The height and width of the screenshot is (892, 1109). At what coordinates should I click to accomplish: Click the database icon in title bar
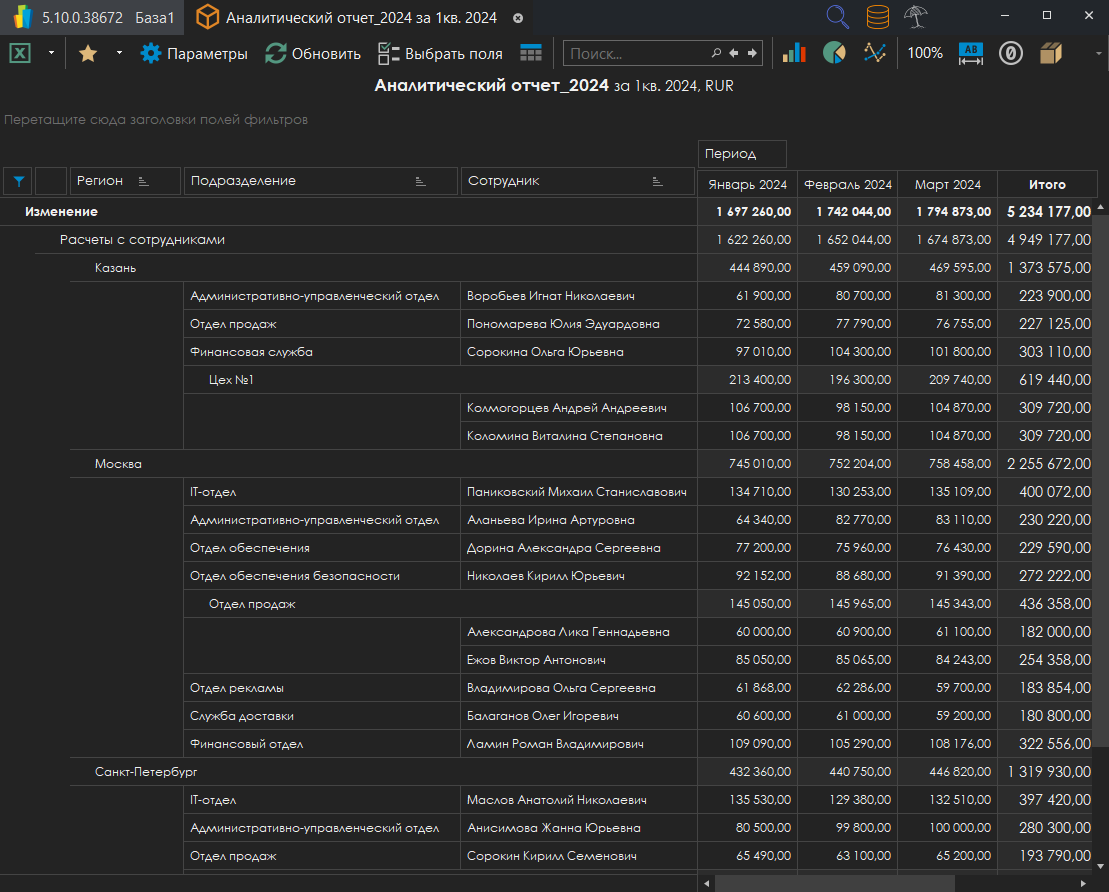tap(877, 17)
